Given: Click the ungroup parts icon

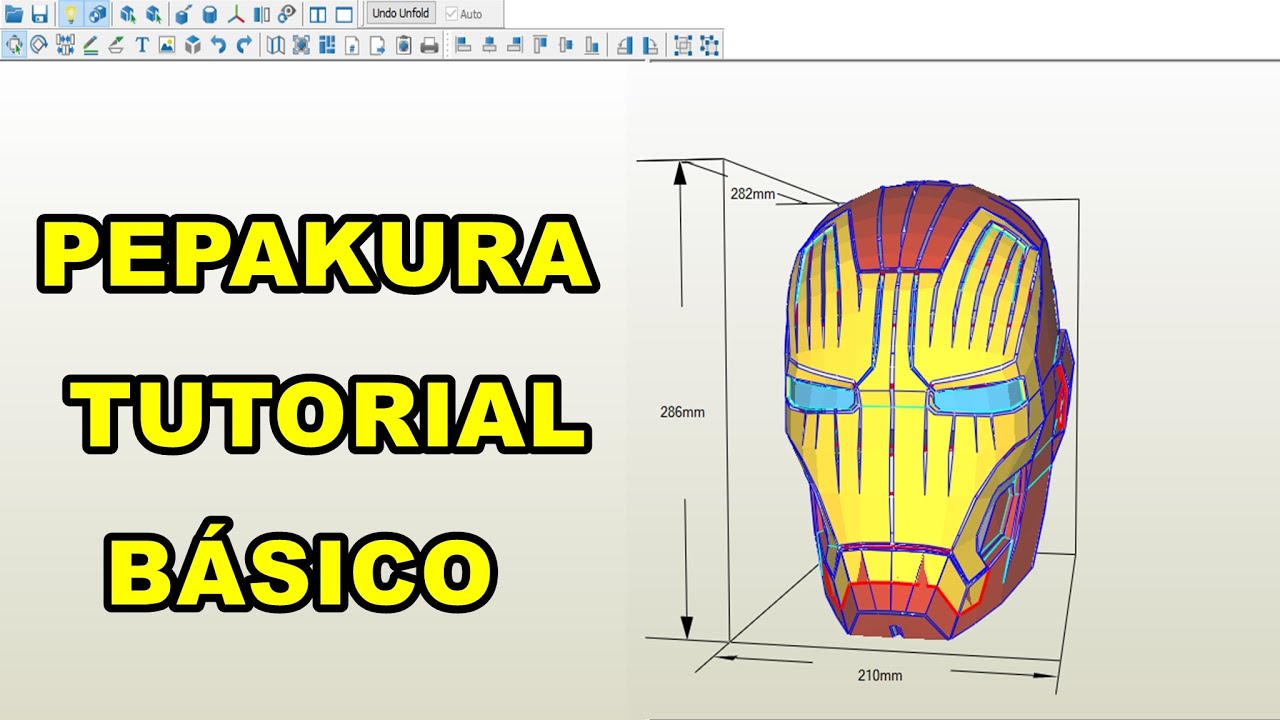Looking at the screenshot, I should tap(709, 44).
